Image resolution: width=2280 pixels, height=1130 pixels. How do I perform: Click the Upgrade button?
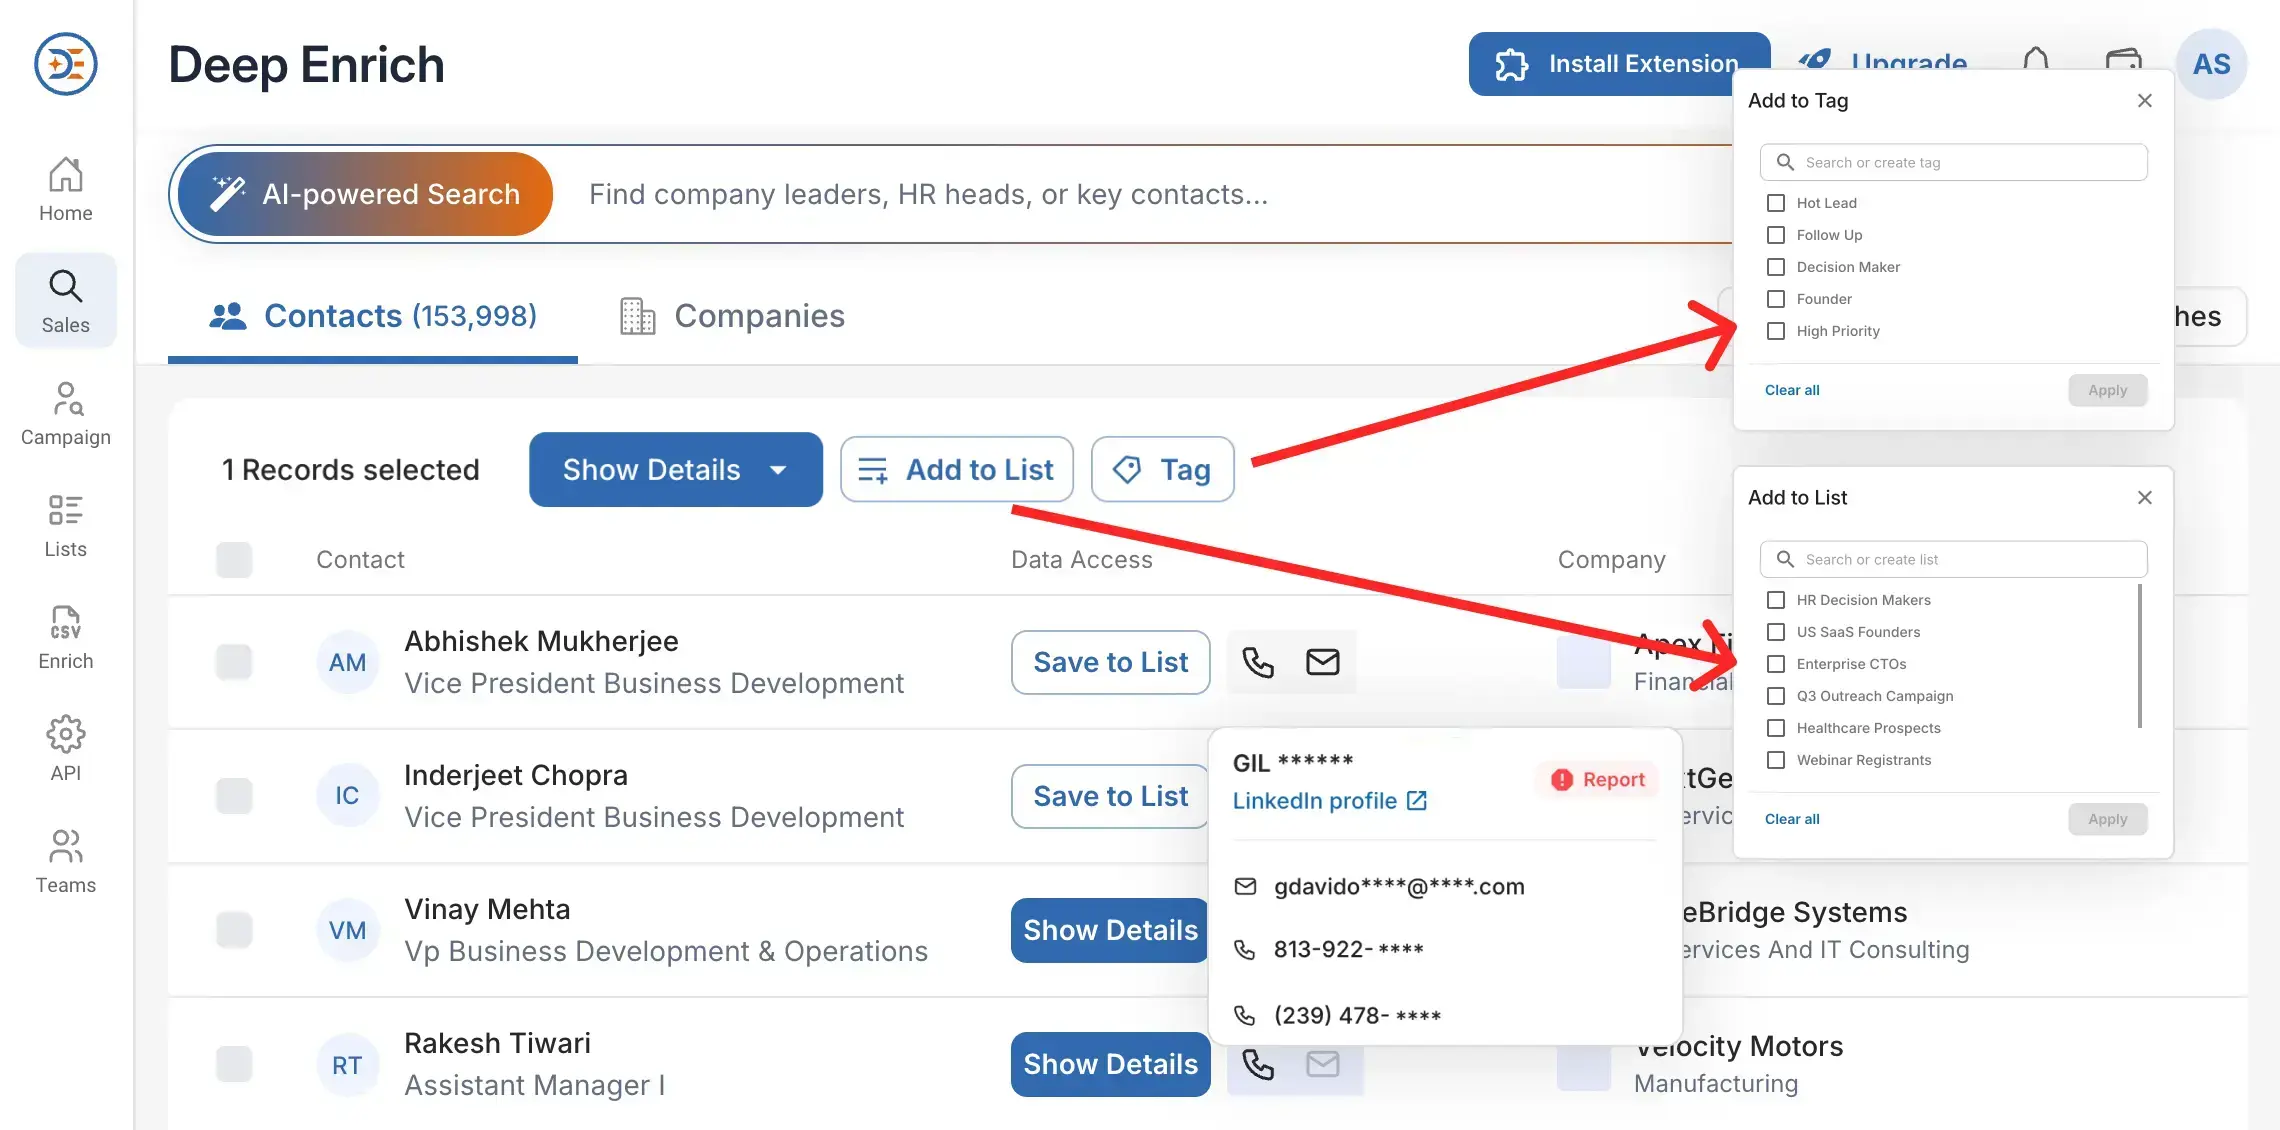click(1882, 60)
